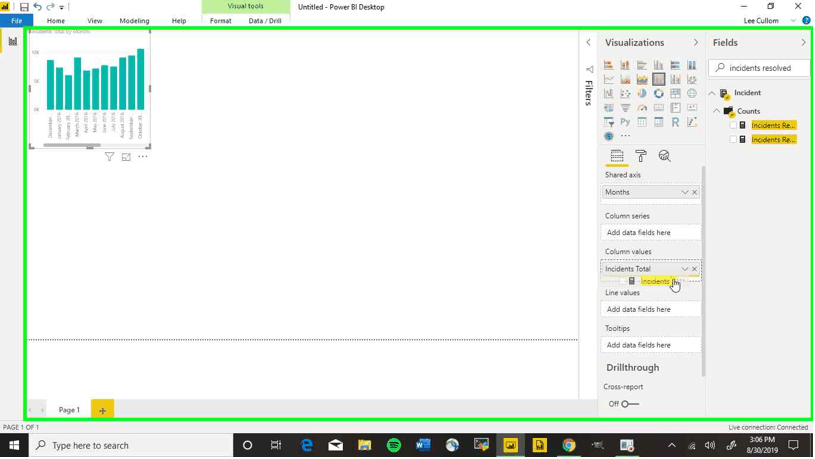Open the Home ribbon tab
The width and height of the screenshot is (815, 459).
click(x=56, y=21)
